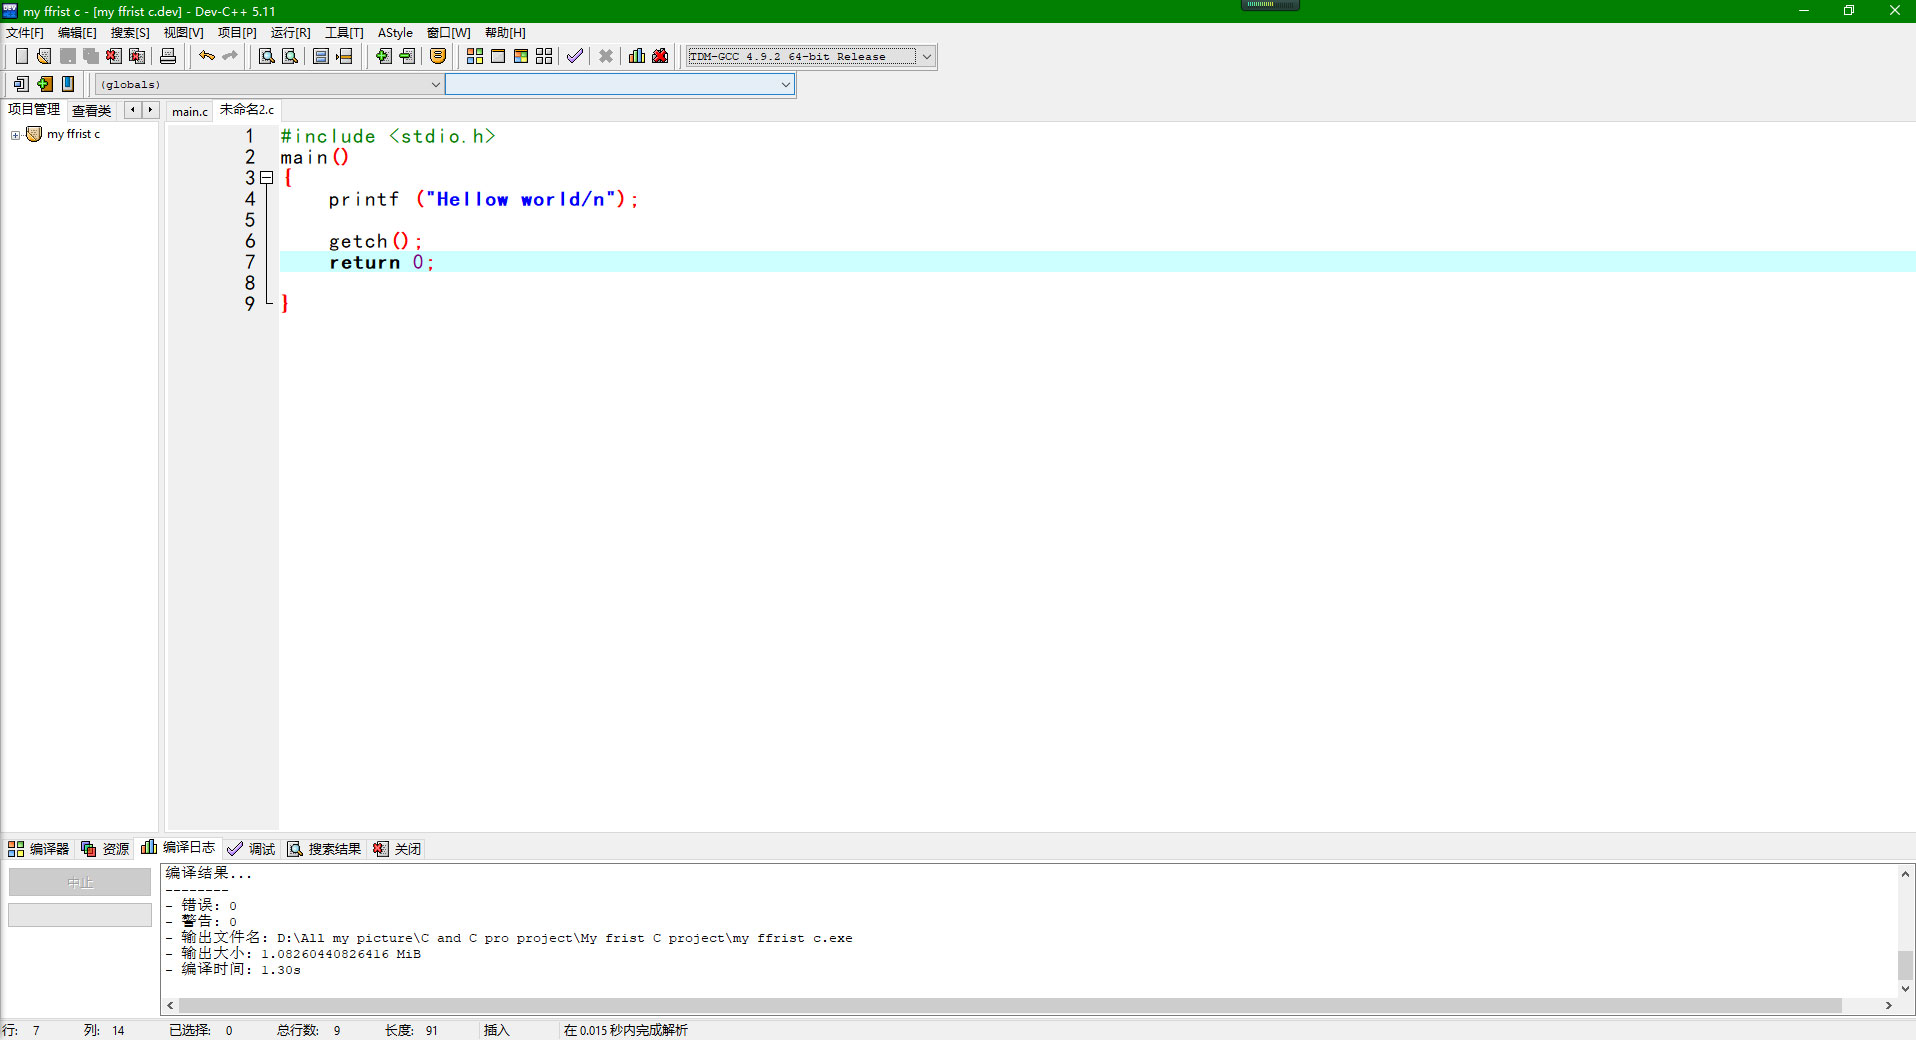The width and height of the screenshot is (1916, 1040).
Task: Open the 项目[P] menu
Action: pyautogui.click(x=237, y=33)
